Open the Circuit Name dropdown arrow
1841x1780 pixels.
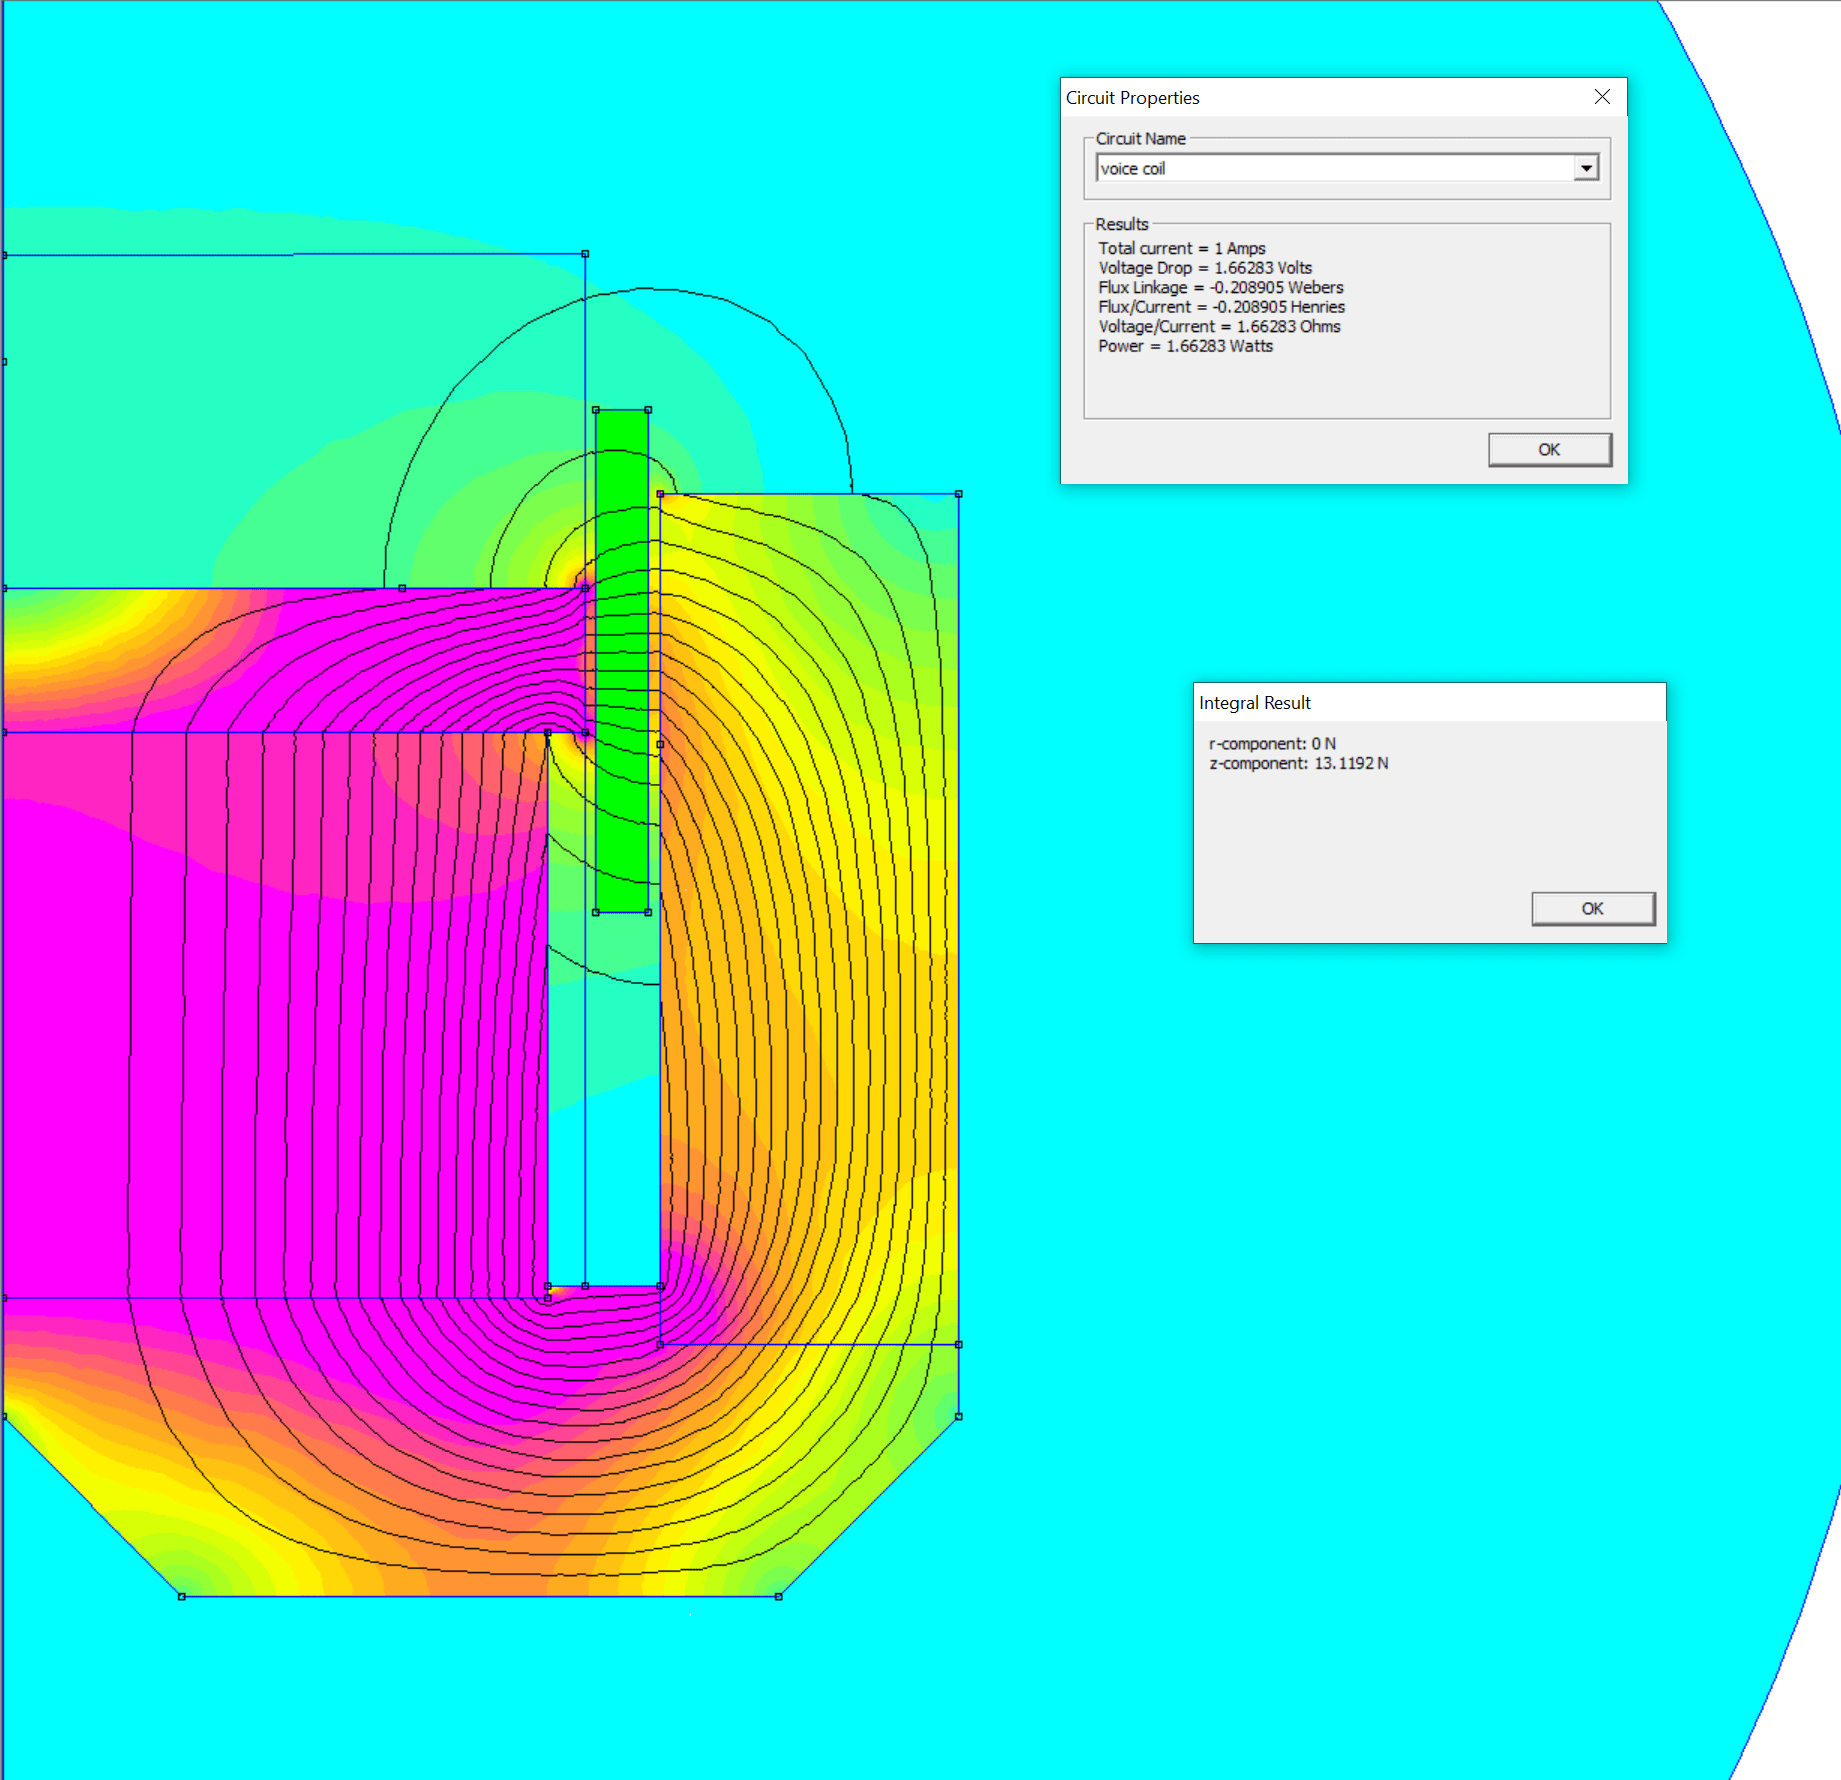pyautogui.click(x=1586, y=168)
